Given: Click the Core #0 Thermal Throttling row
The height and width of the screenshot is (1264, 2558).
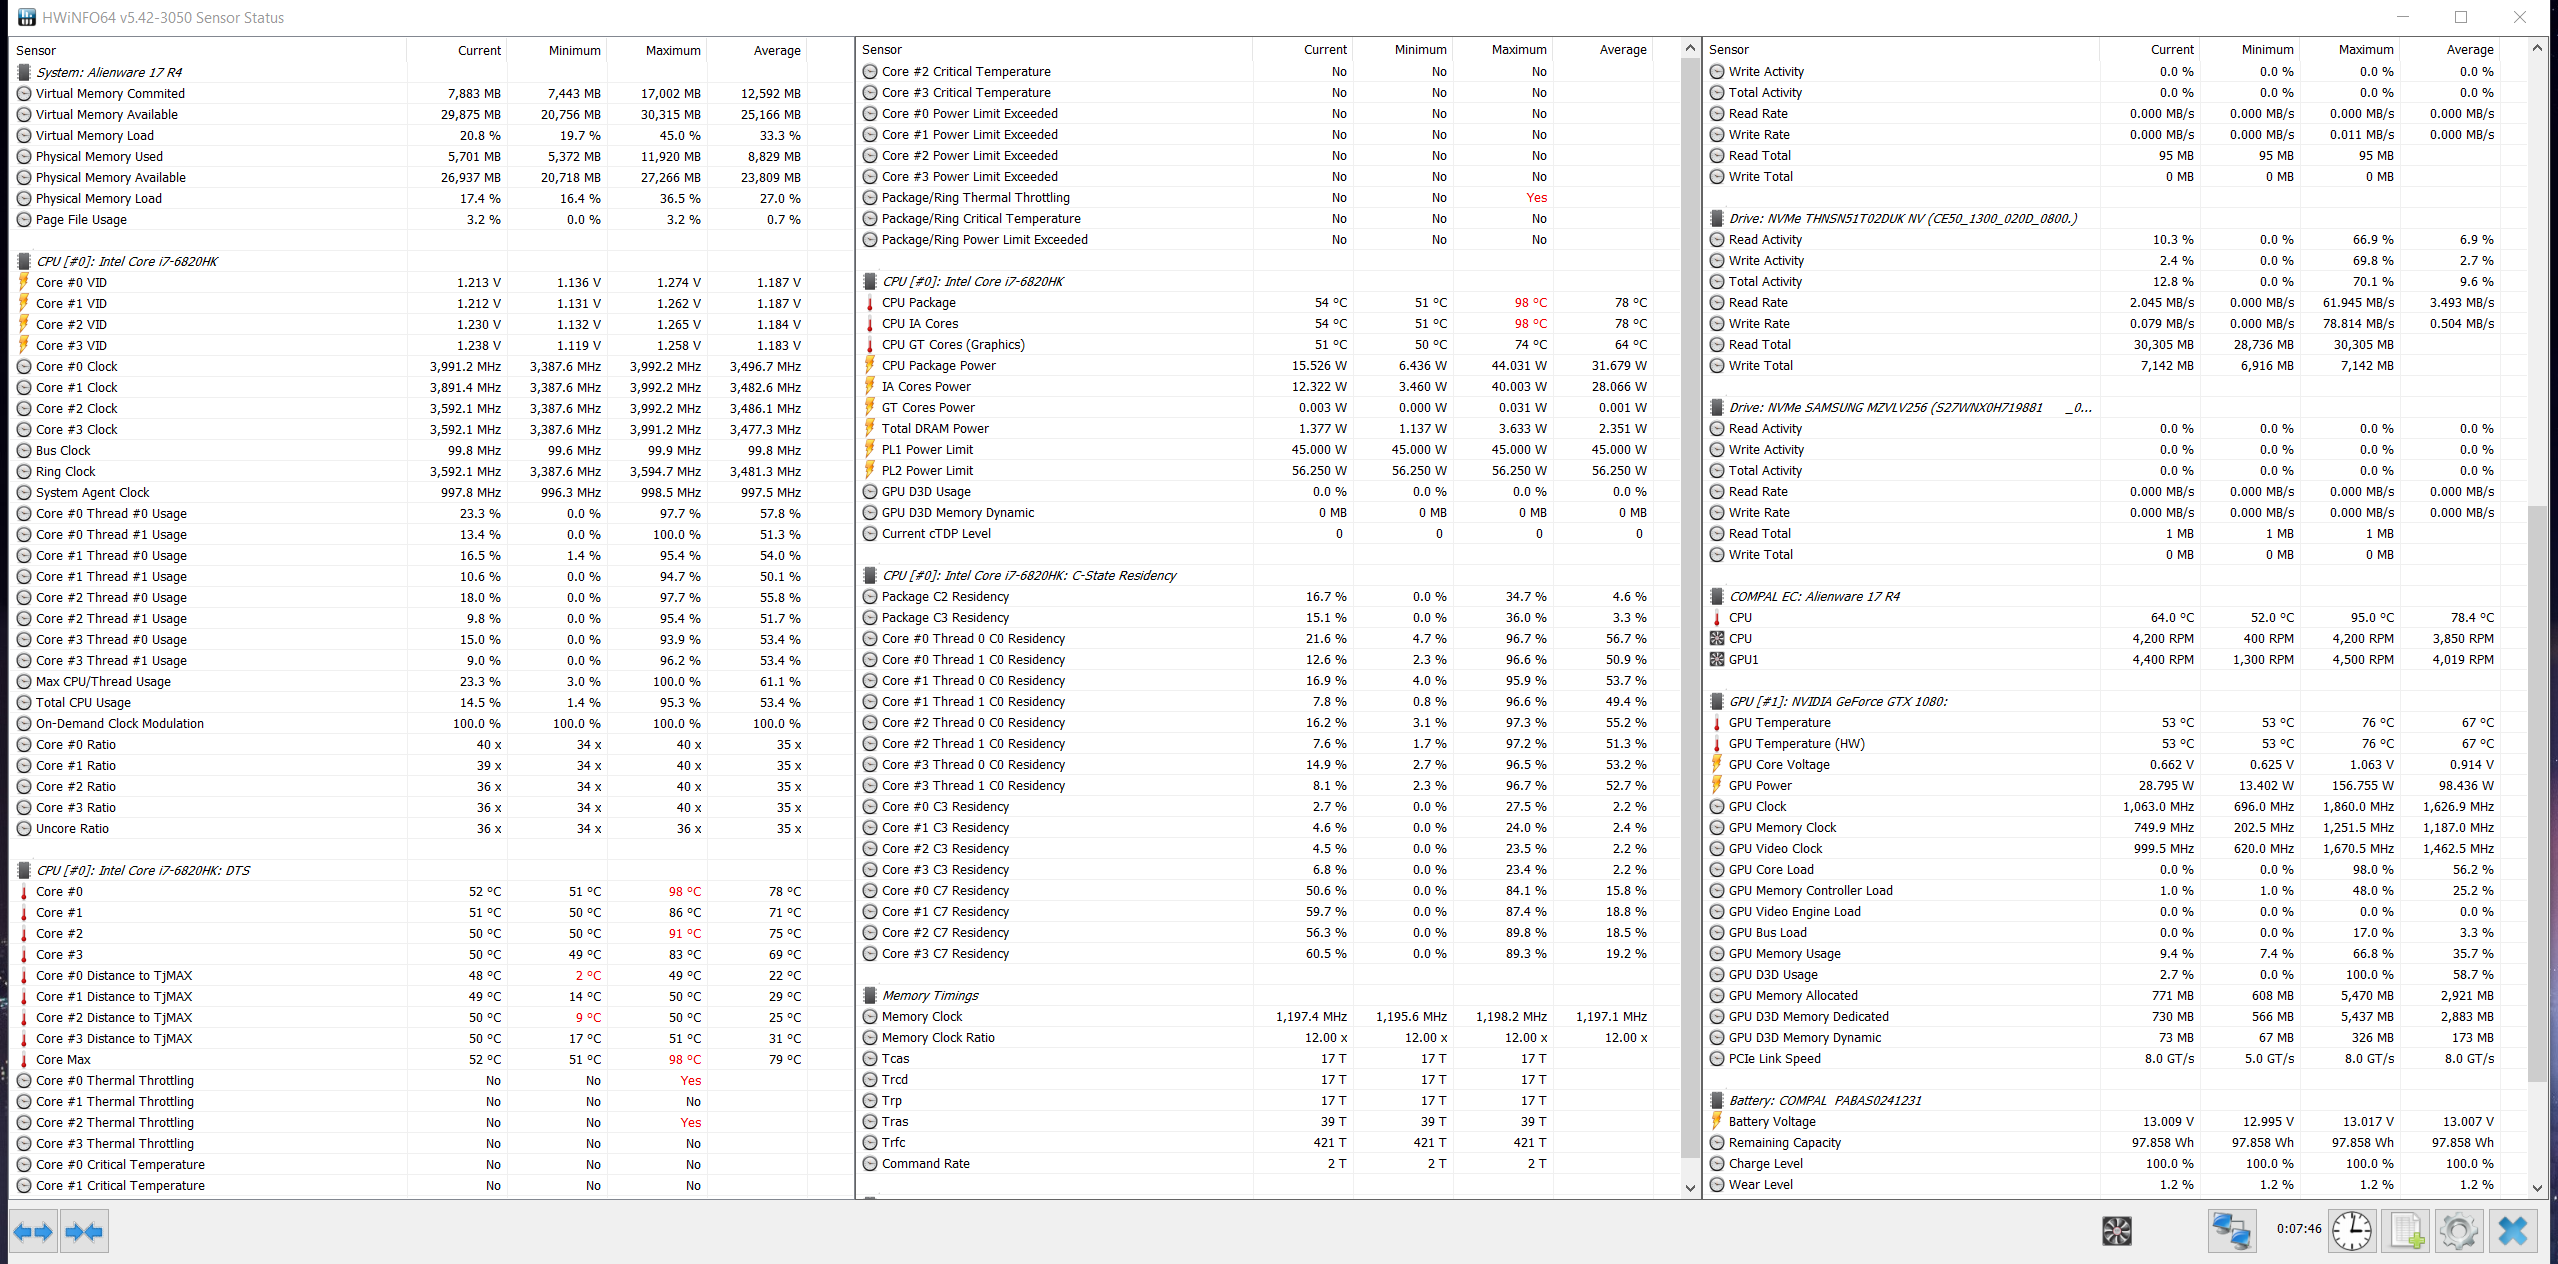Looking at the screenshot, I should 115,1080.
